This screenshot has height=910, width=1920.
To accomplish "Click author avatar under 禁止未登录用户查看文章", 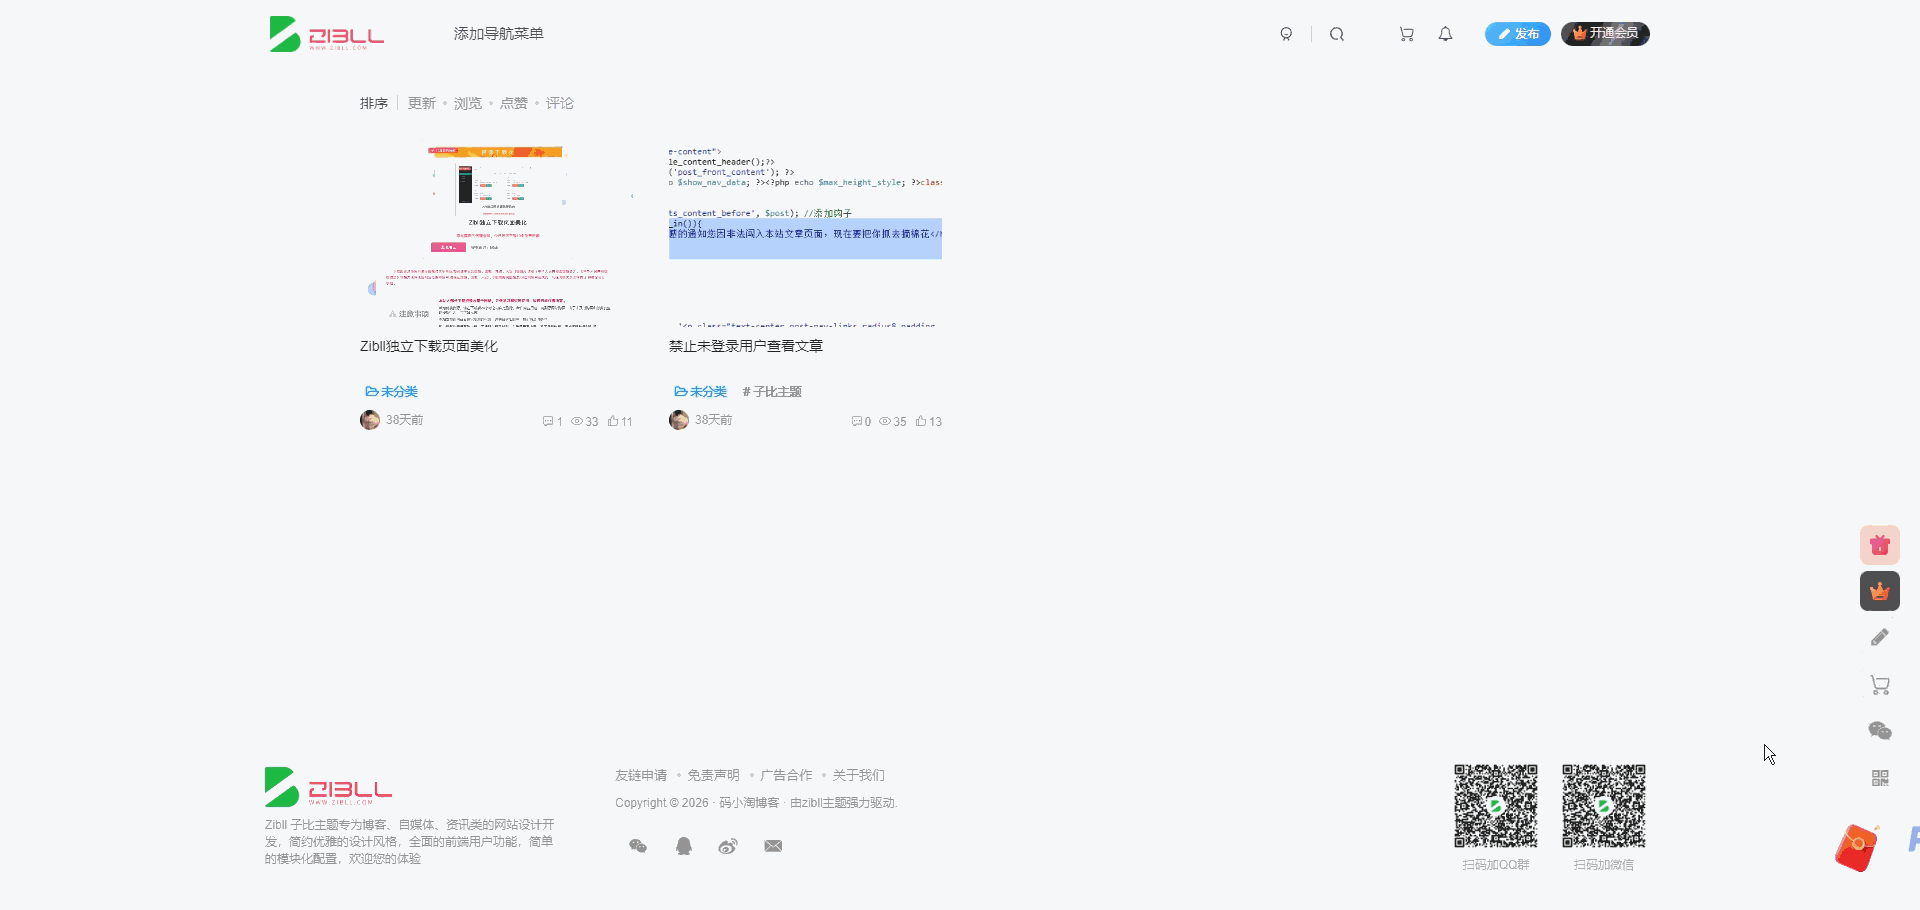I will (679, 420).
